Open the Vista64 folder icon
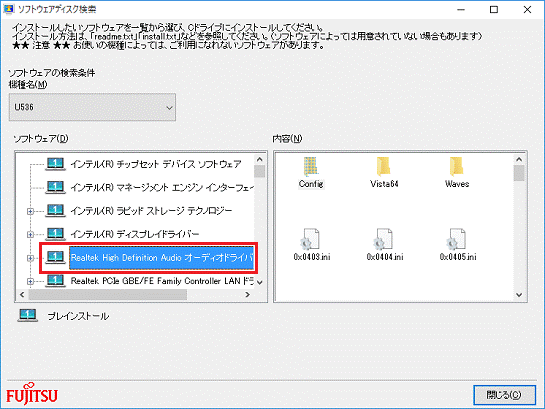The image size is (545, 409). point(383,166)
